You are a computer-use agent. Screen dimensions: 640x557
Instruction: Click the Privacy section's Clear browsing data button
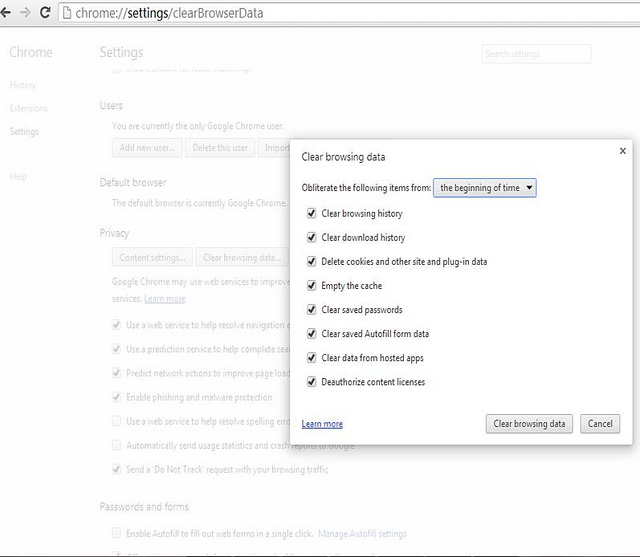(x=242, y=257)
